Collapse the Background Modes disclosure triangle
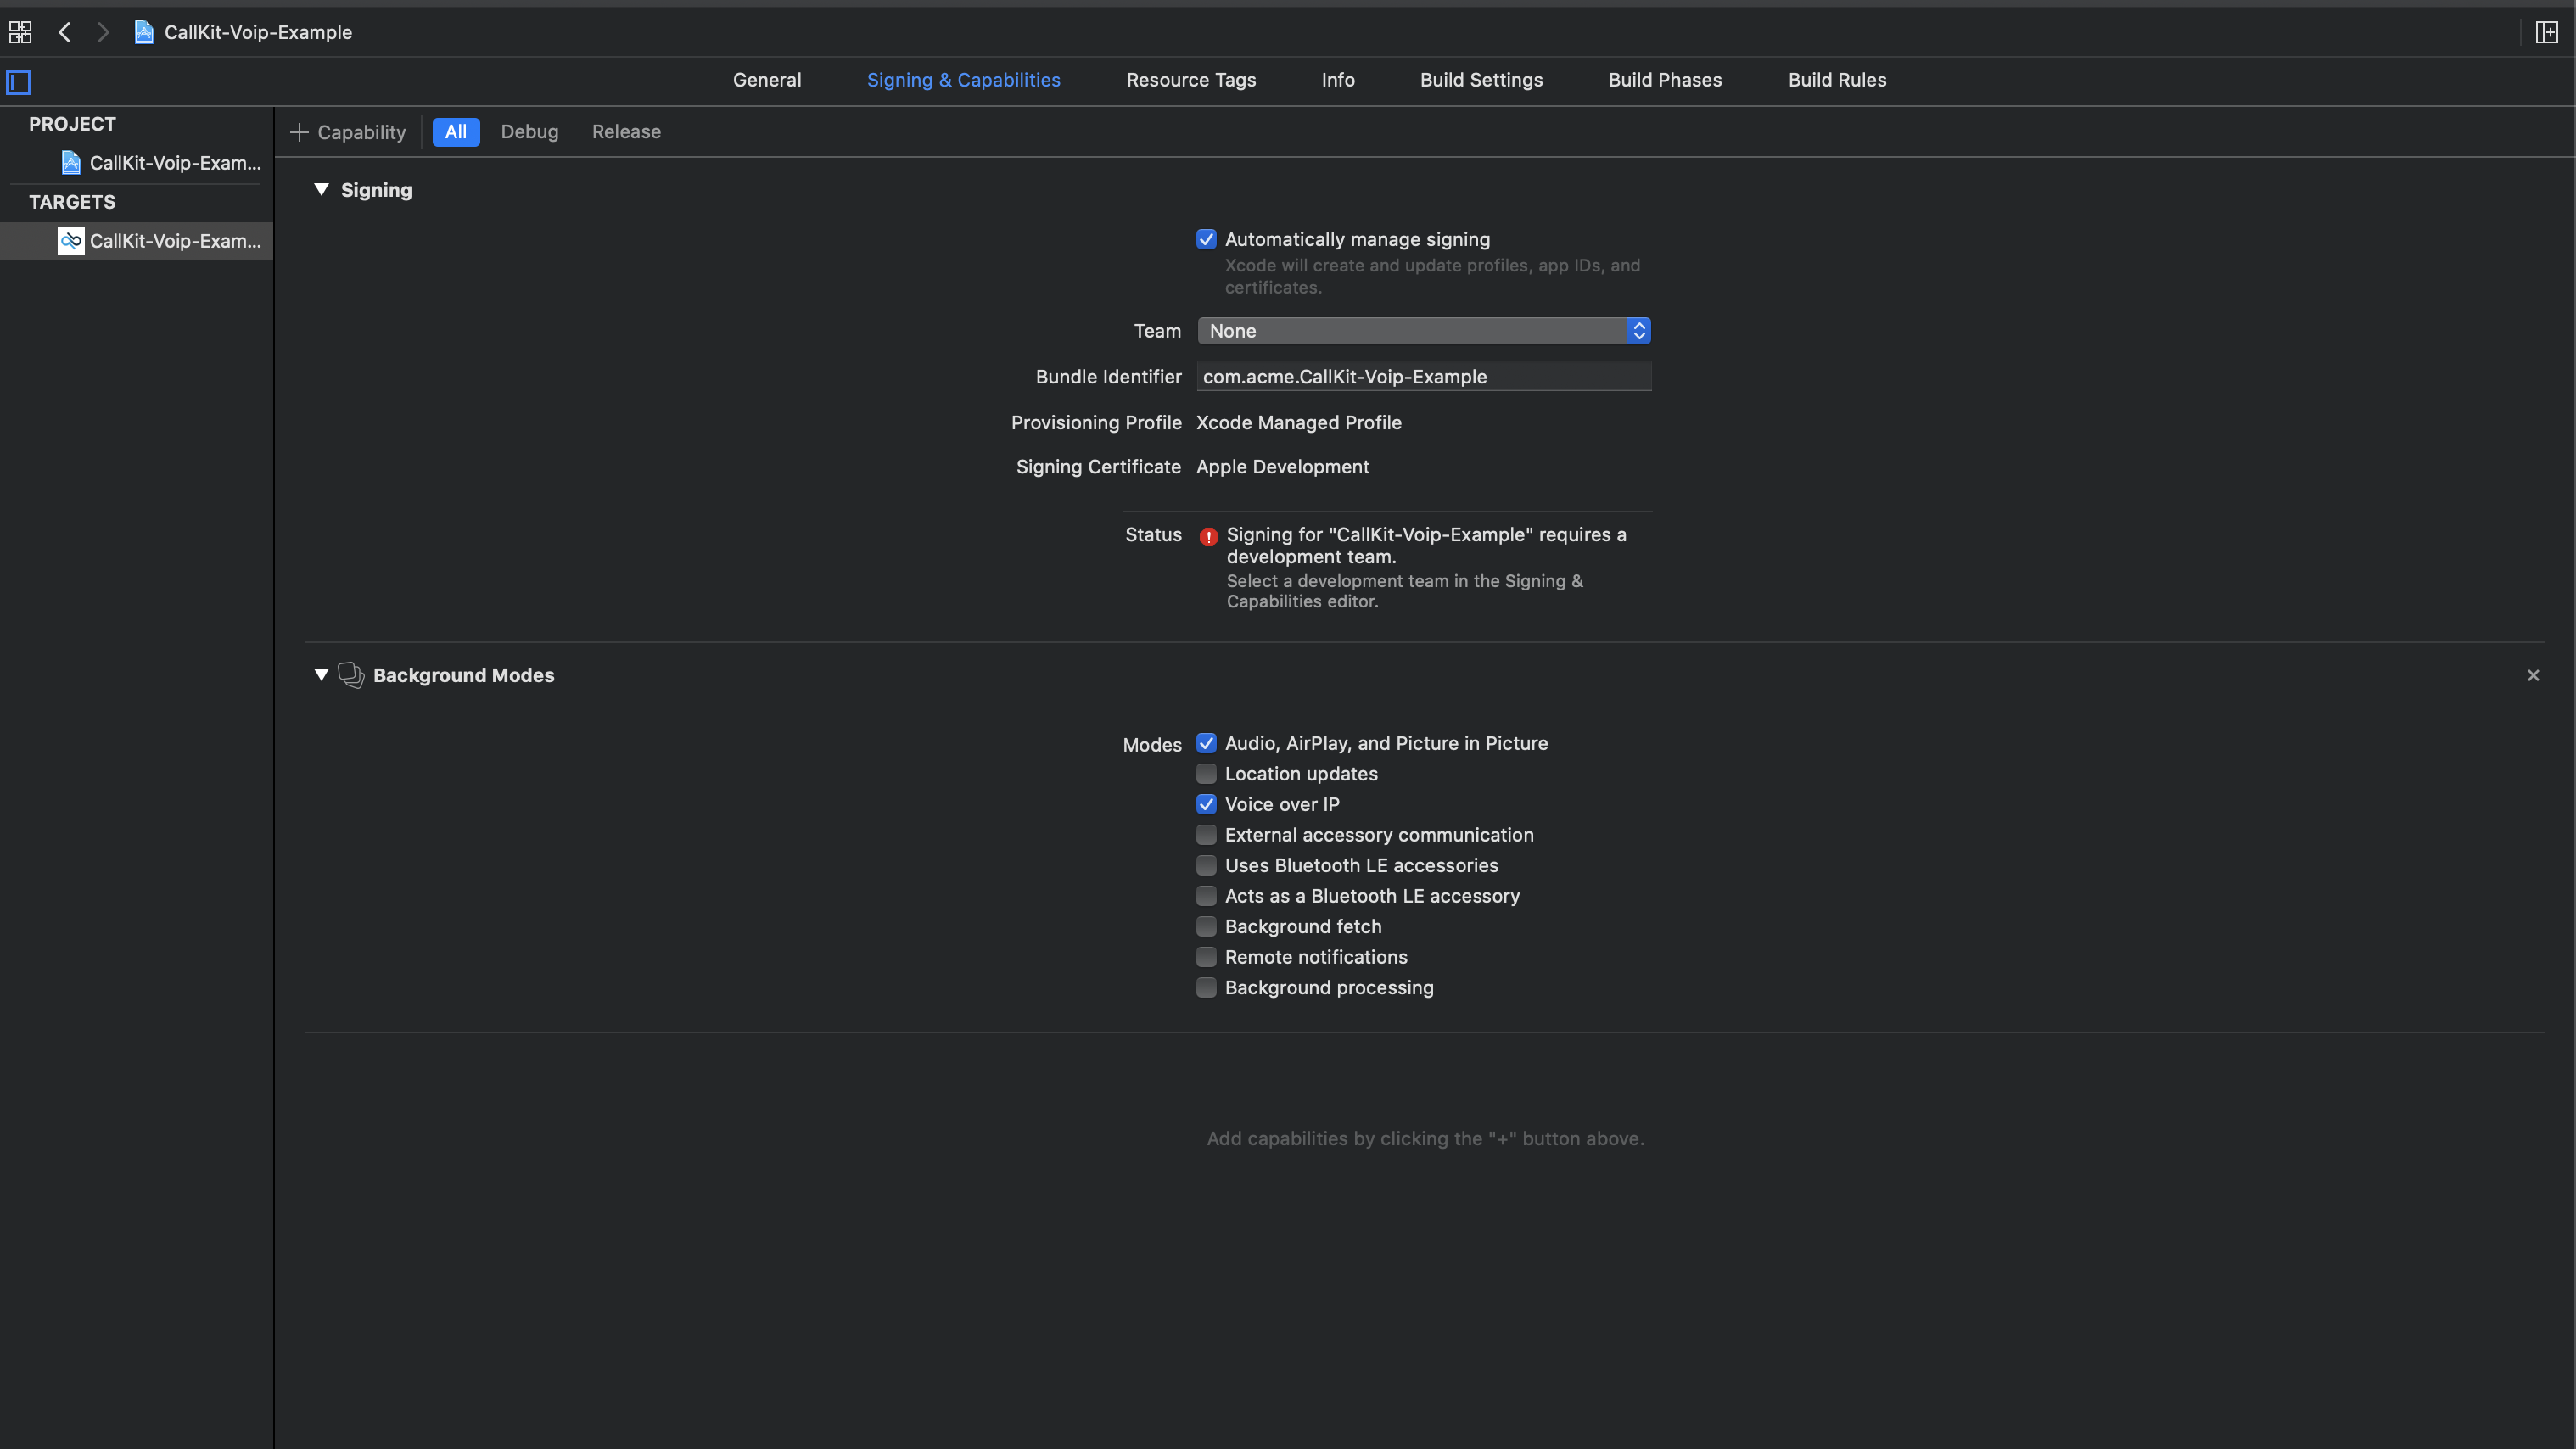This screenshot has height=1449, width=2576. pos(321,675)
